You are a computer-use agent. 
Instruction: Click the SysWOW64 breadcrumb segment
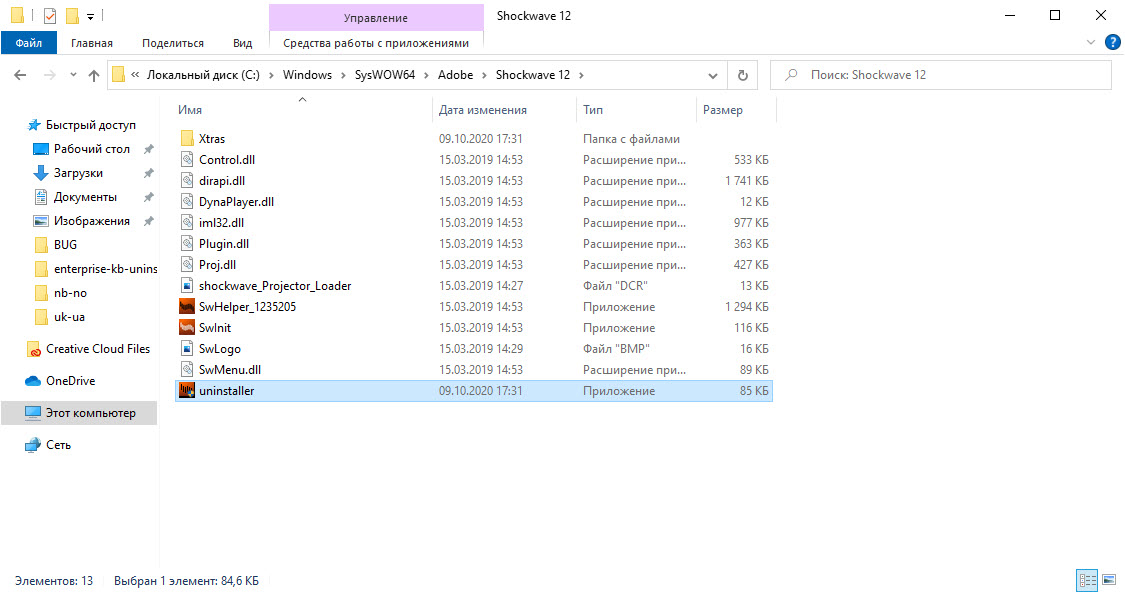click(x=385, y=75)
